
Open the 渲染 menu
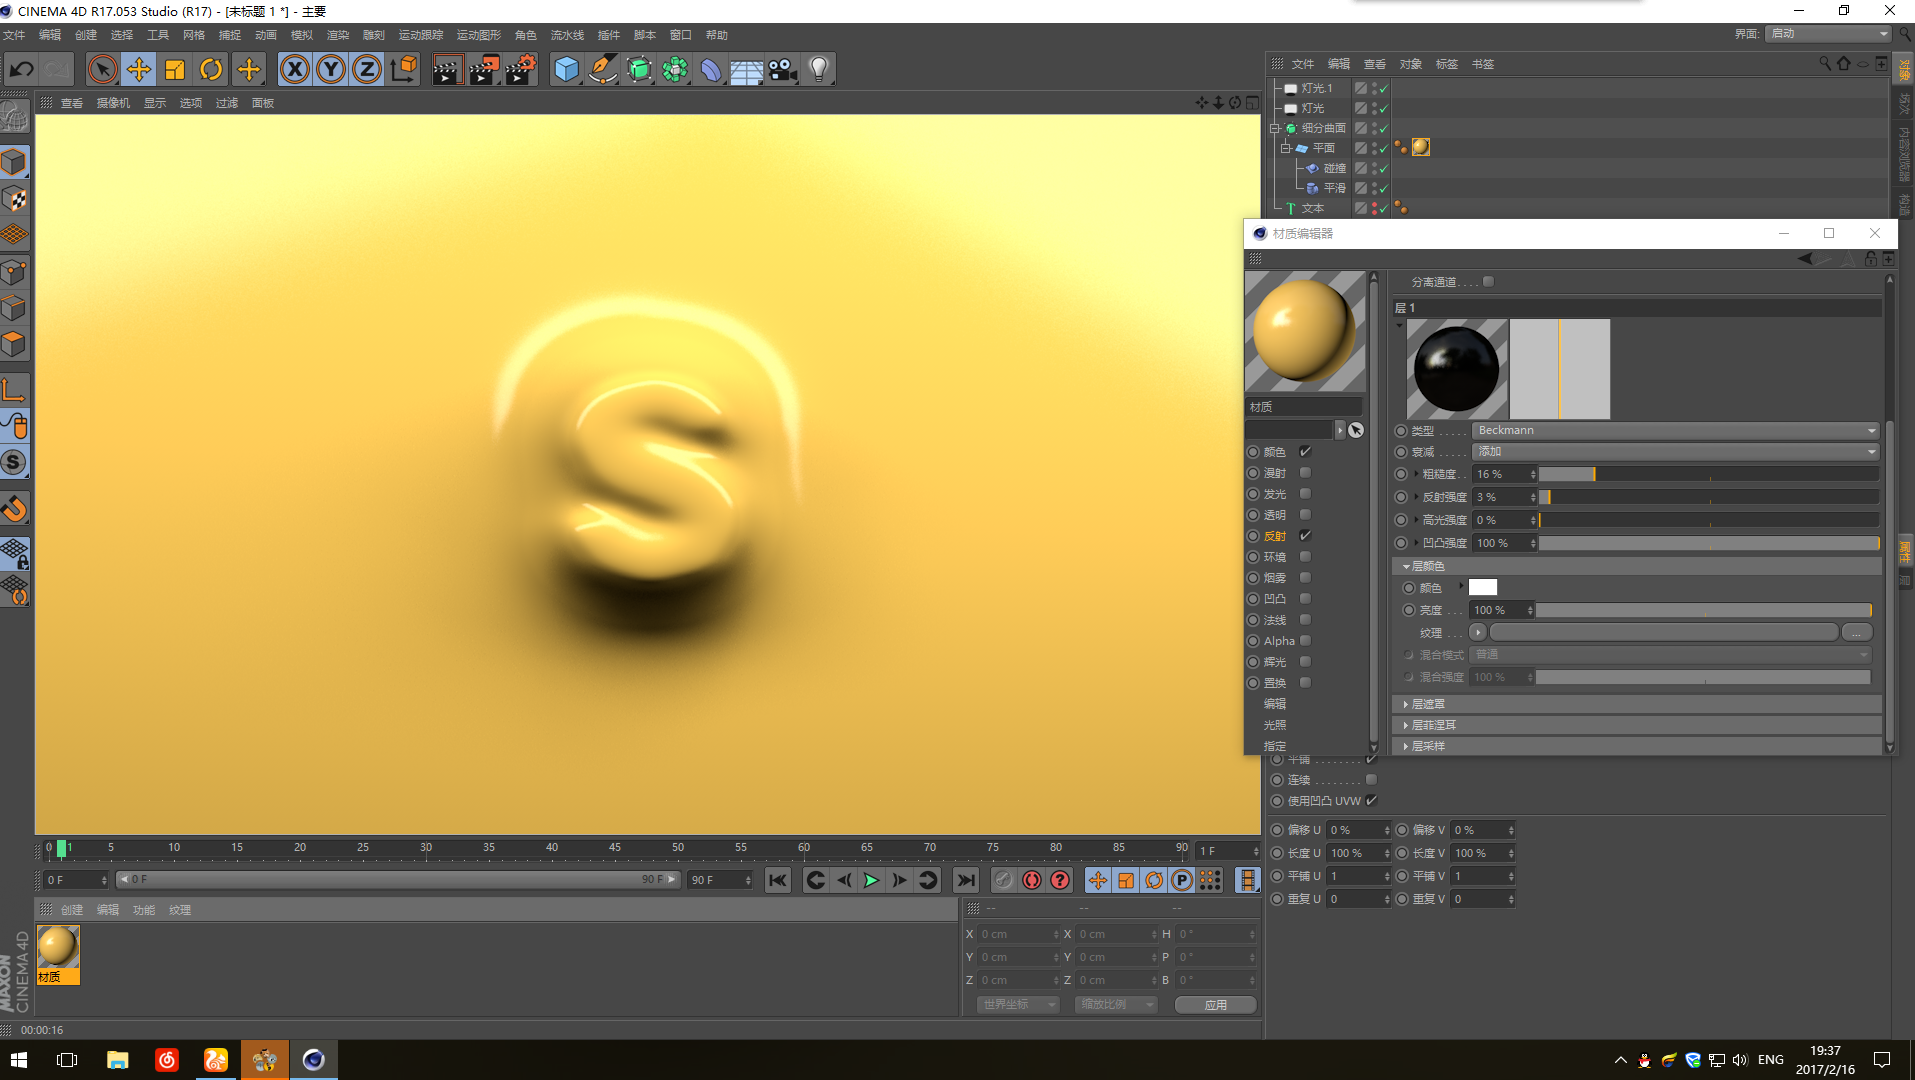pos(338,35)
